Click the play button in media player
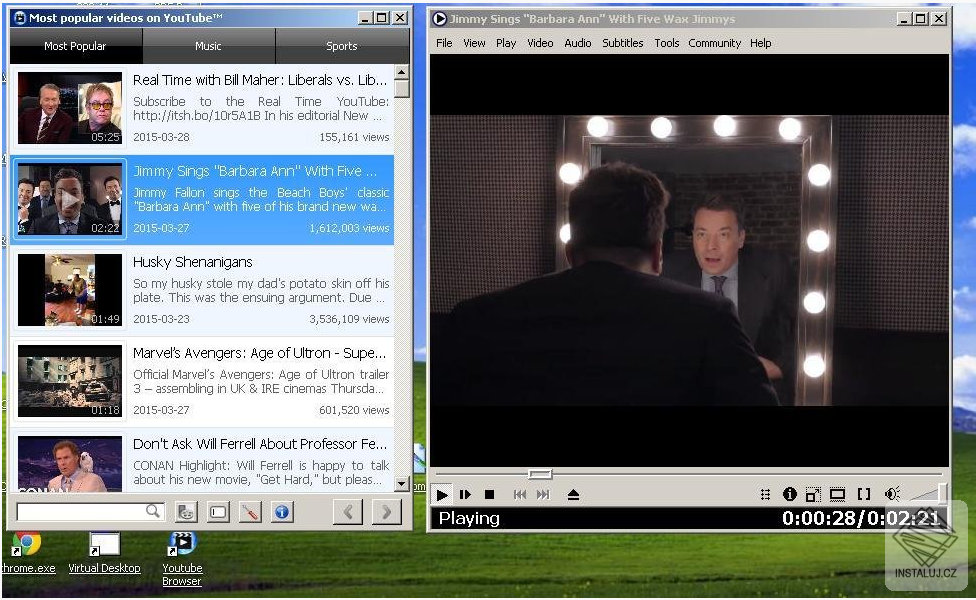Viewport: 976px width, 600px height. (442, 495)
